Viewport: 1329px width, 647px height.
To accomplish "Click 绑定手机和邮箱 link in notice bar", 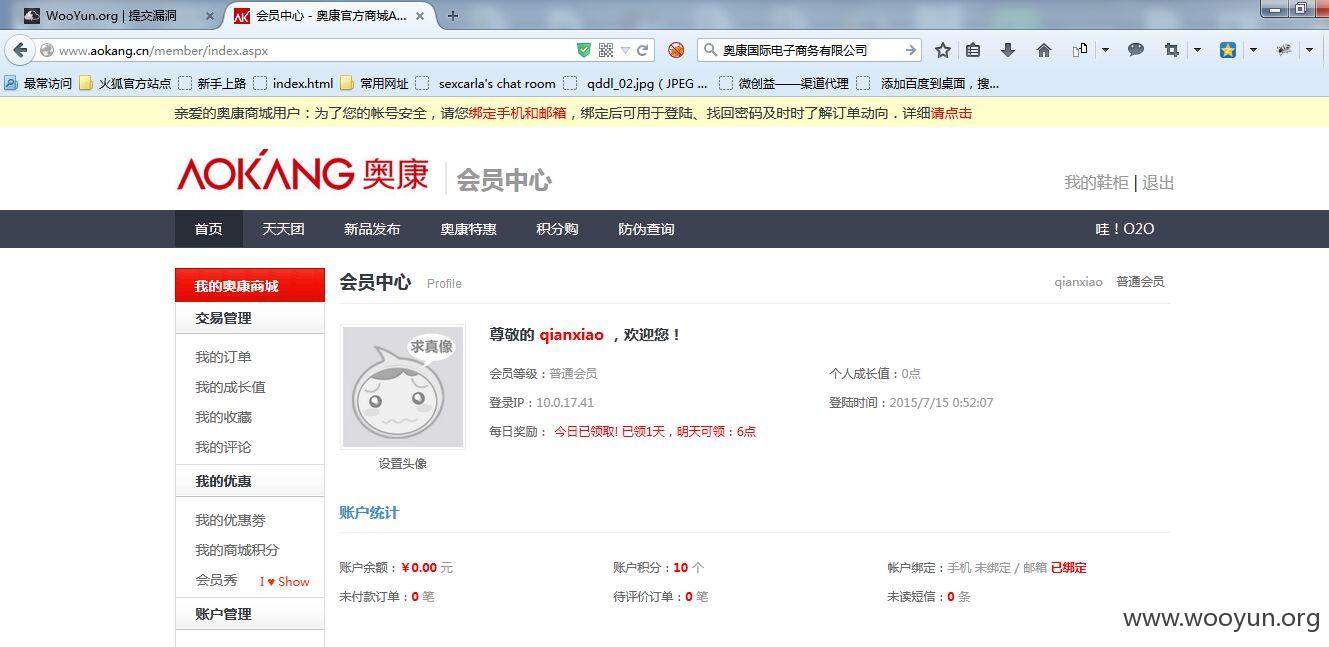I will [x=518, y=113].
